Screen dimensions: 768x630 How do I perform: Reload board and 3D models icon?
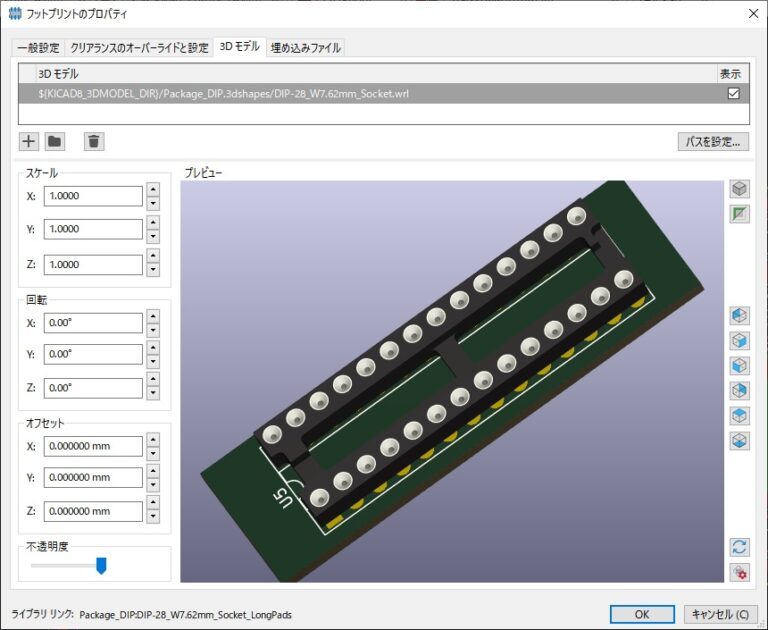pyautogui.click(x=740, y=547)
